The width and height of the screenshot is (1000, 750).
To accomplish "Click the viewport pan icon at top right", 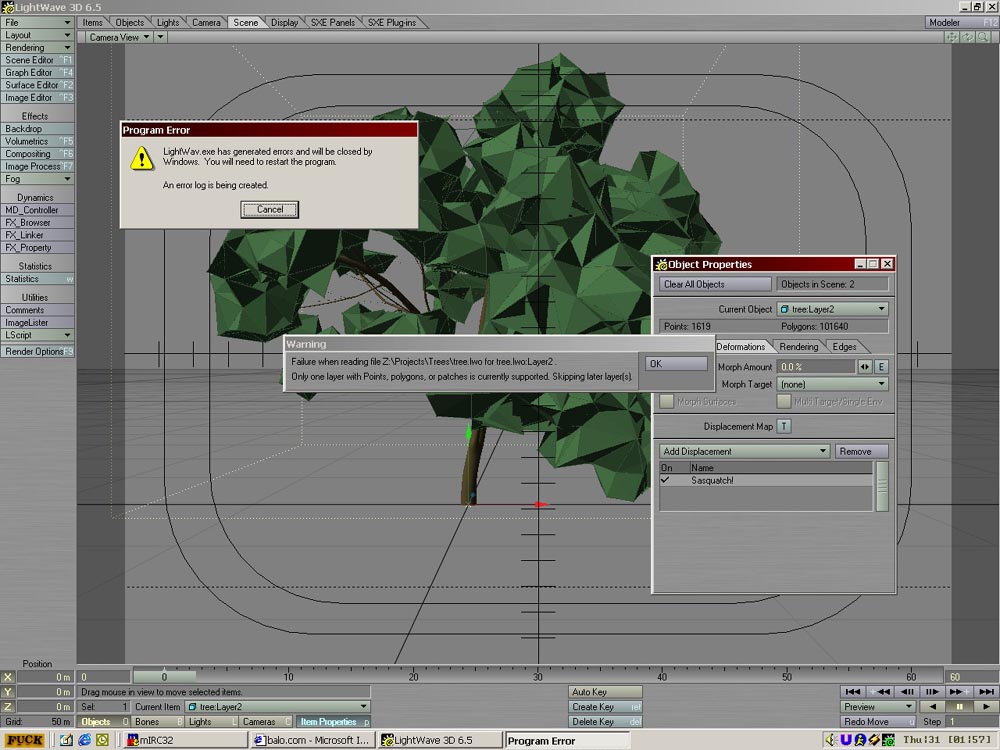I will [x=952, y=37].
